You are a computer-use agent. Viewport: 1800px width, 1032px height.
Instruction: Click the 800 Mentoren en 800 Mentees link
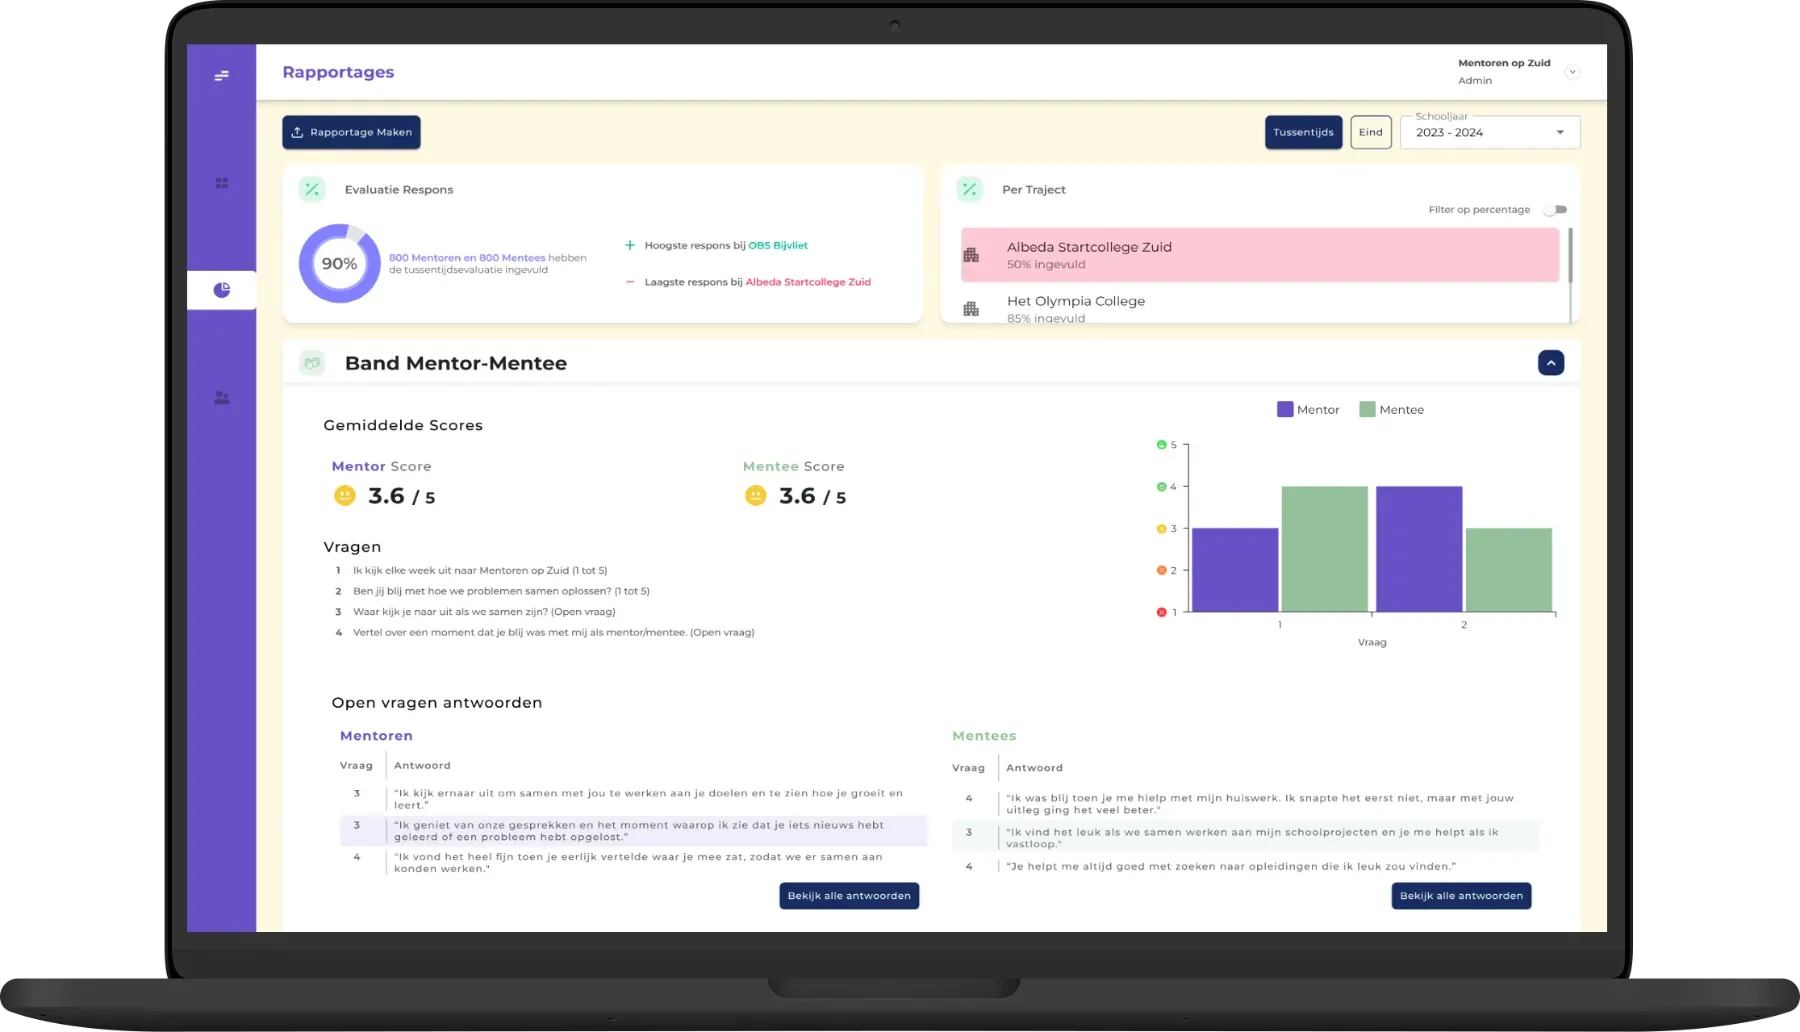(x=467, y=258)
